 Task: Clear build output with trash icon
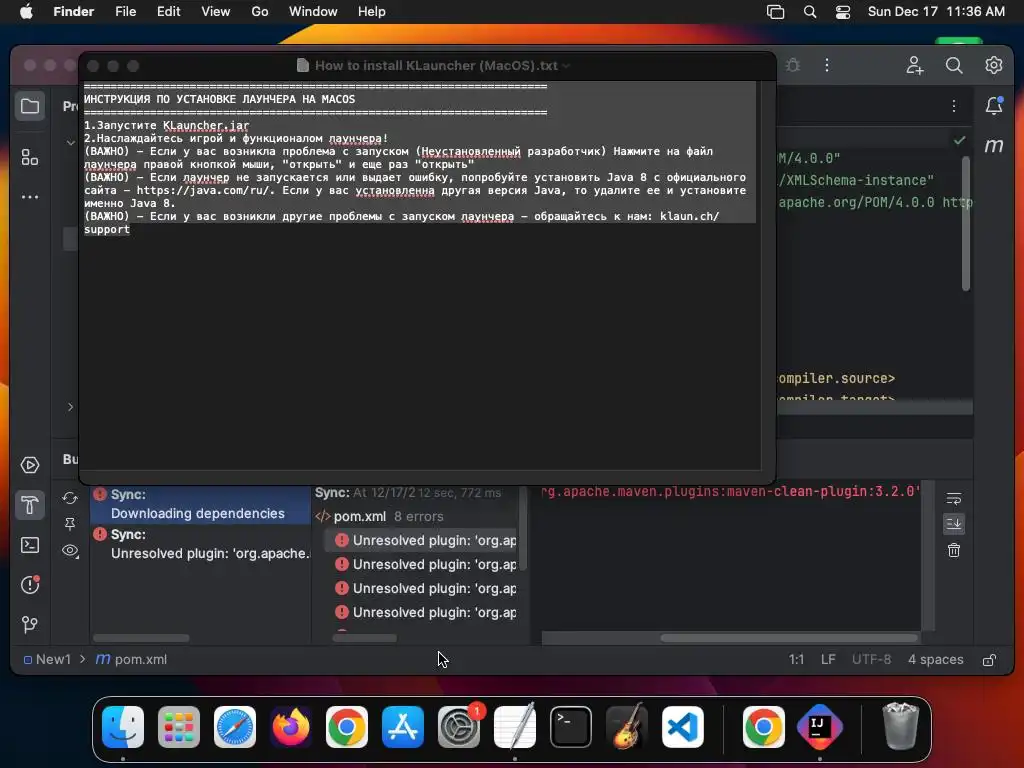(x=954, y=551)
